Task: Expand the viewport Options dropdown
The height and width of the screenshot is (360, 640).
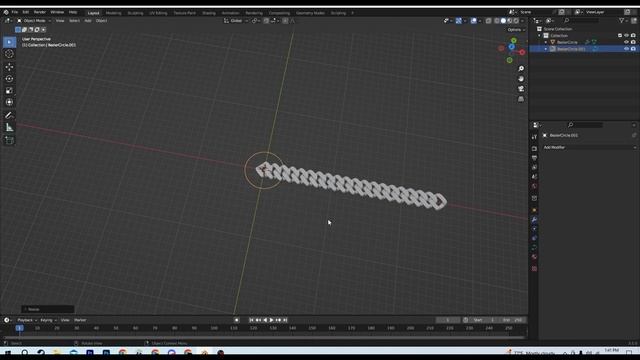Action: point(516,30)
